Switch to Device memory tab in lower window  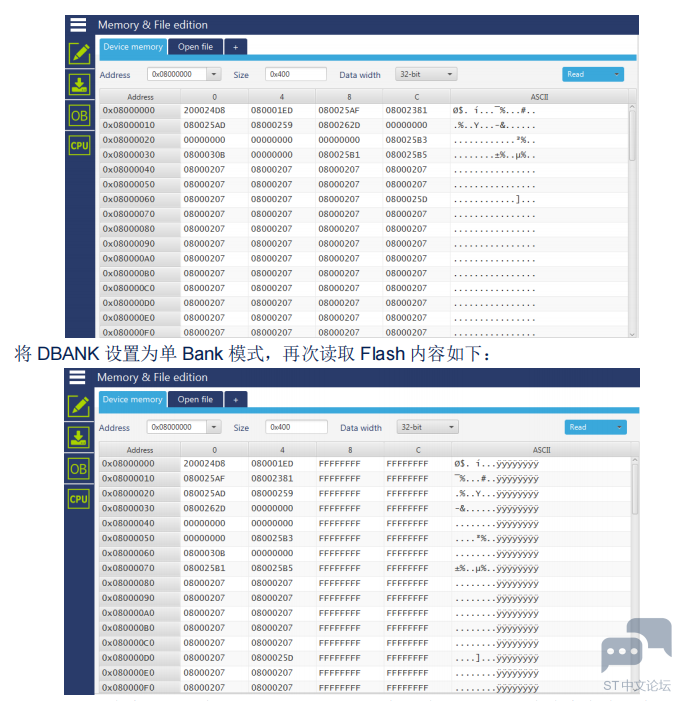tap(132, 400)
